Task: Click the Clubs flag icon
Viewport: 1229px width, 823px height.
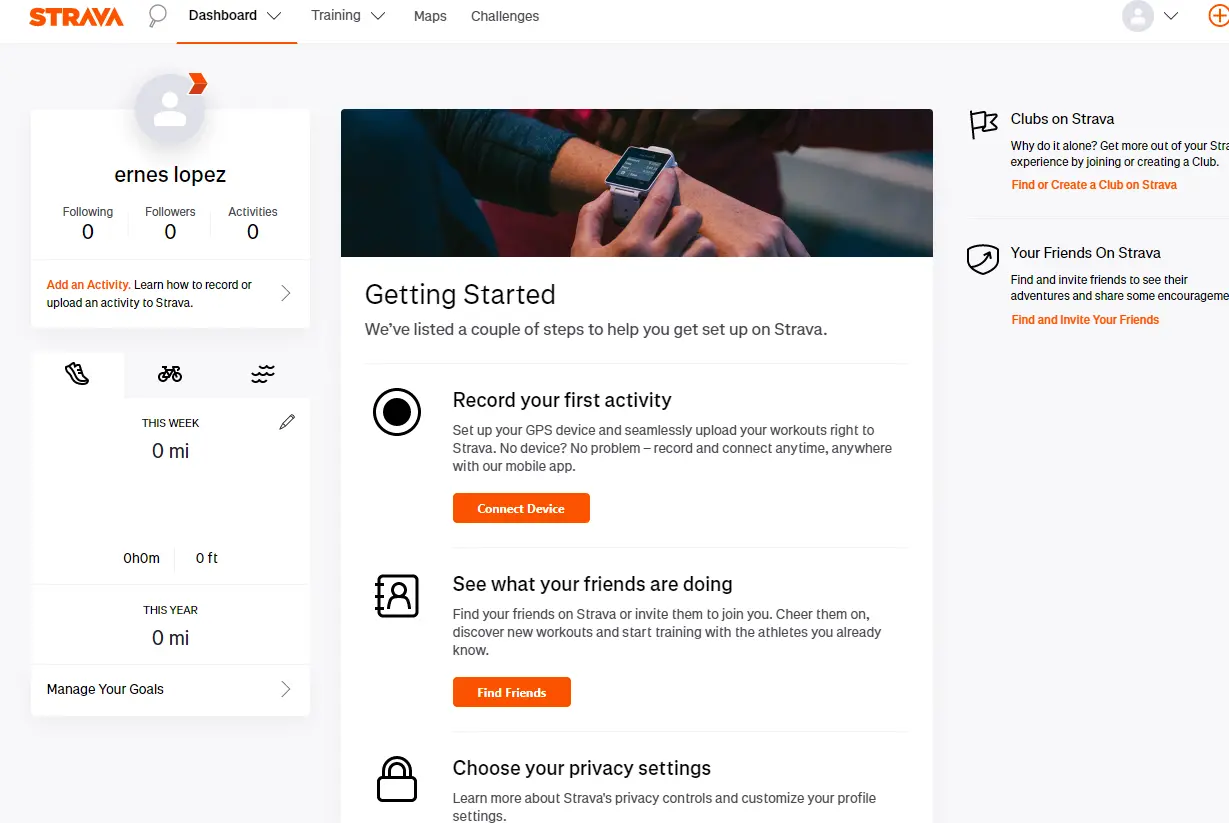Action: (x=984, y=124)
